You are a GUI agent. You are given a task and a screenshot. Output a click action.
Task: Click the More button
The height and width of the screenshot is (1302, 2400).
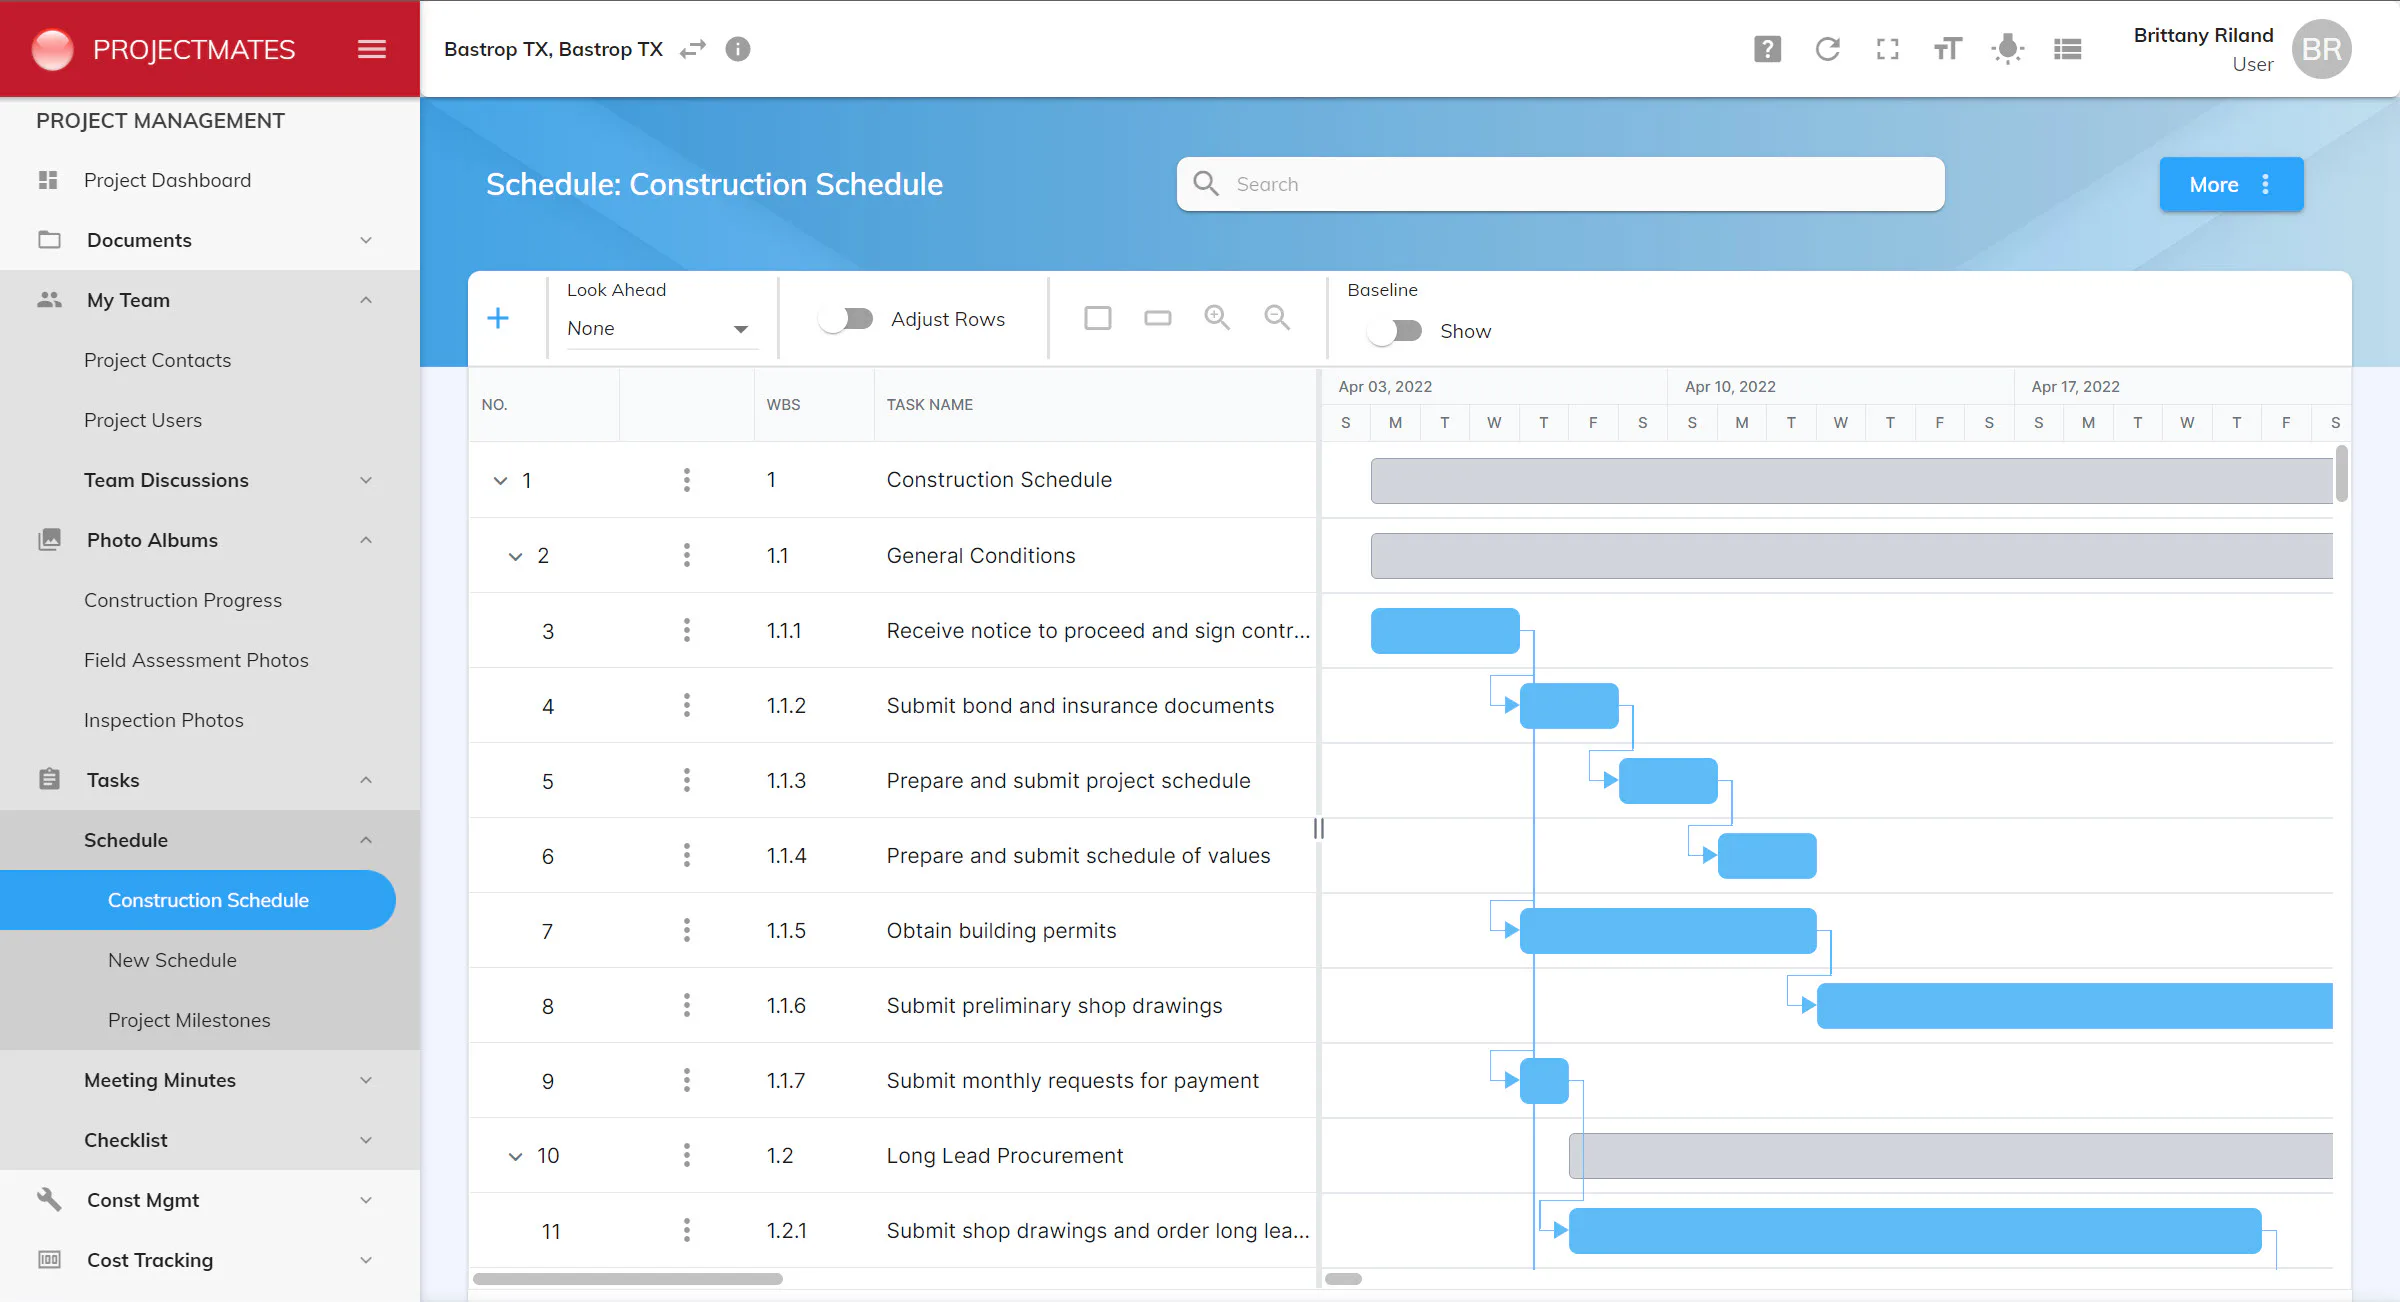coord(2230,184)
